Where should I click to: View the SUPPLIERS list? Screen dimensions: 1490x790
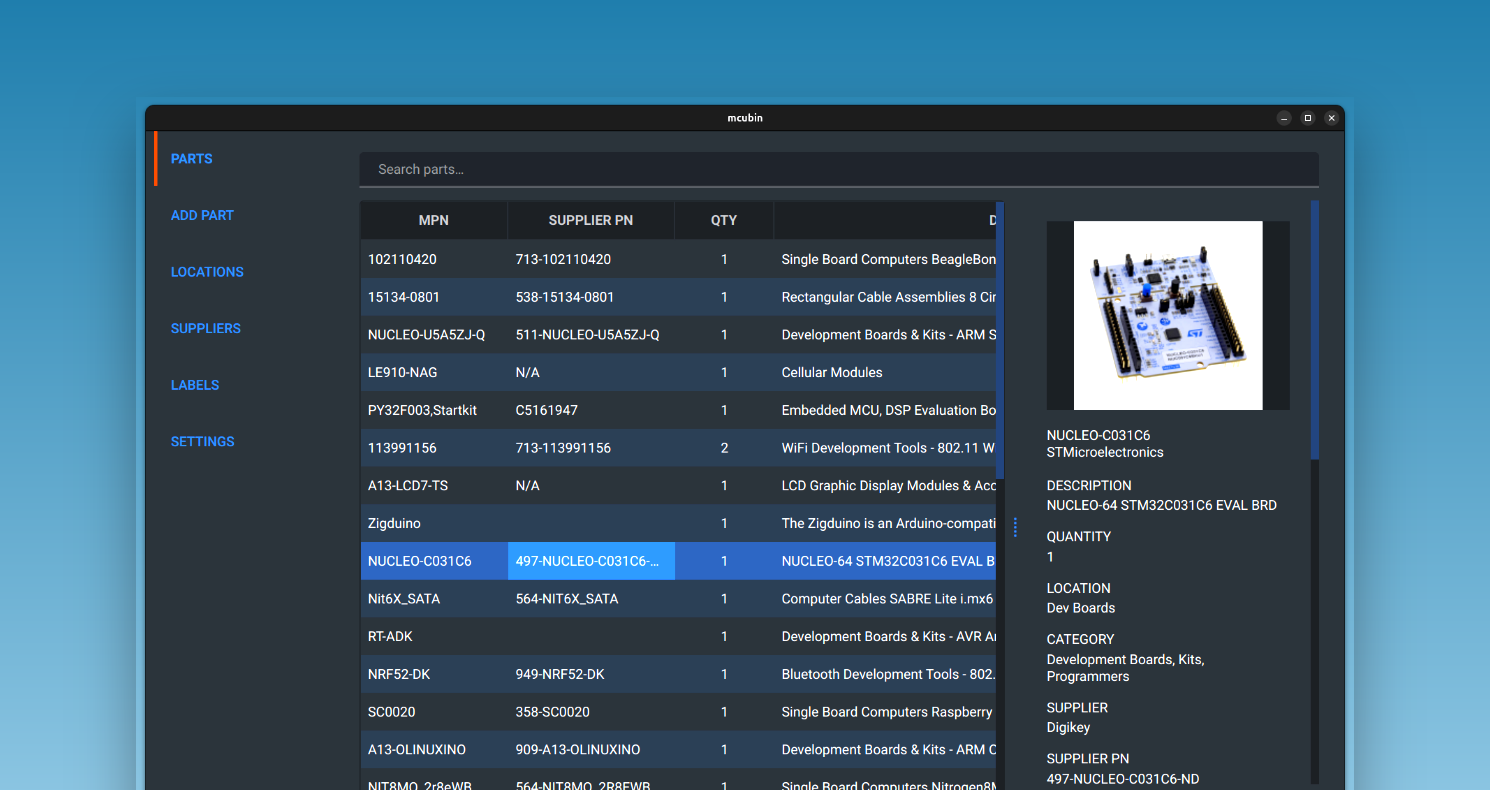pos(205,328)
